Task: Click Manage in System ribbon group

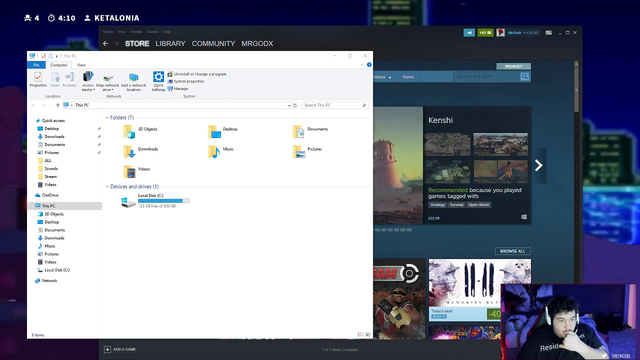Action: click(178, 89)
